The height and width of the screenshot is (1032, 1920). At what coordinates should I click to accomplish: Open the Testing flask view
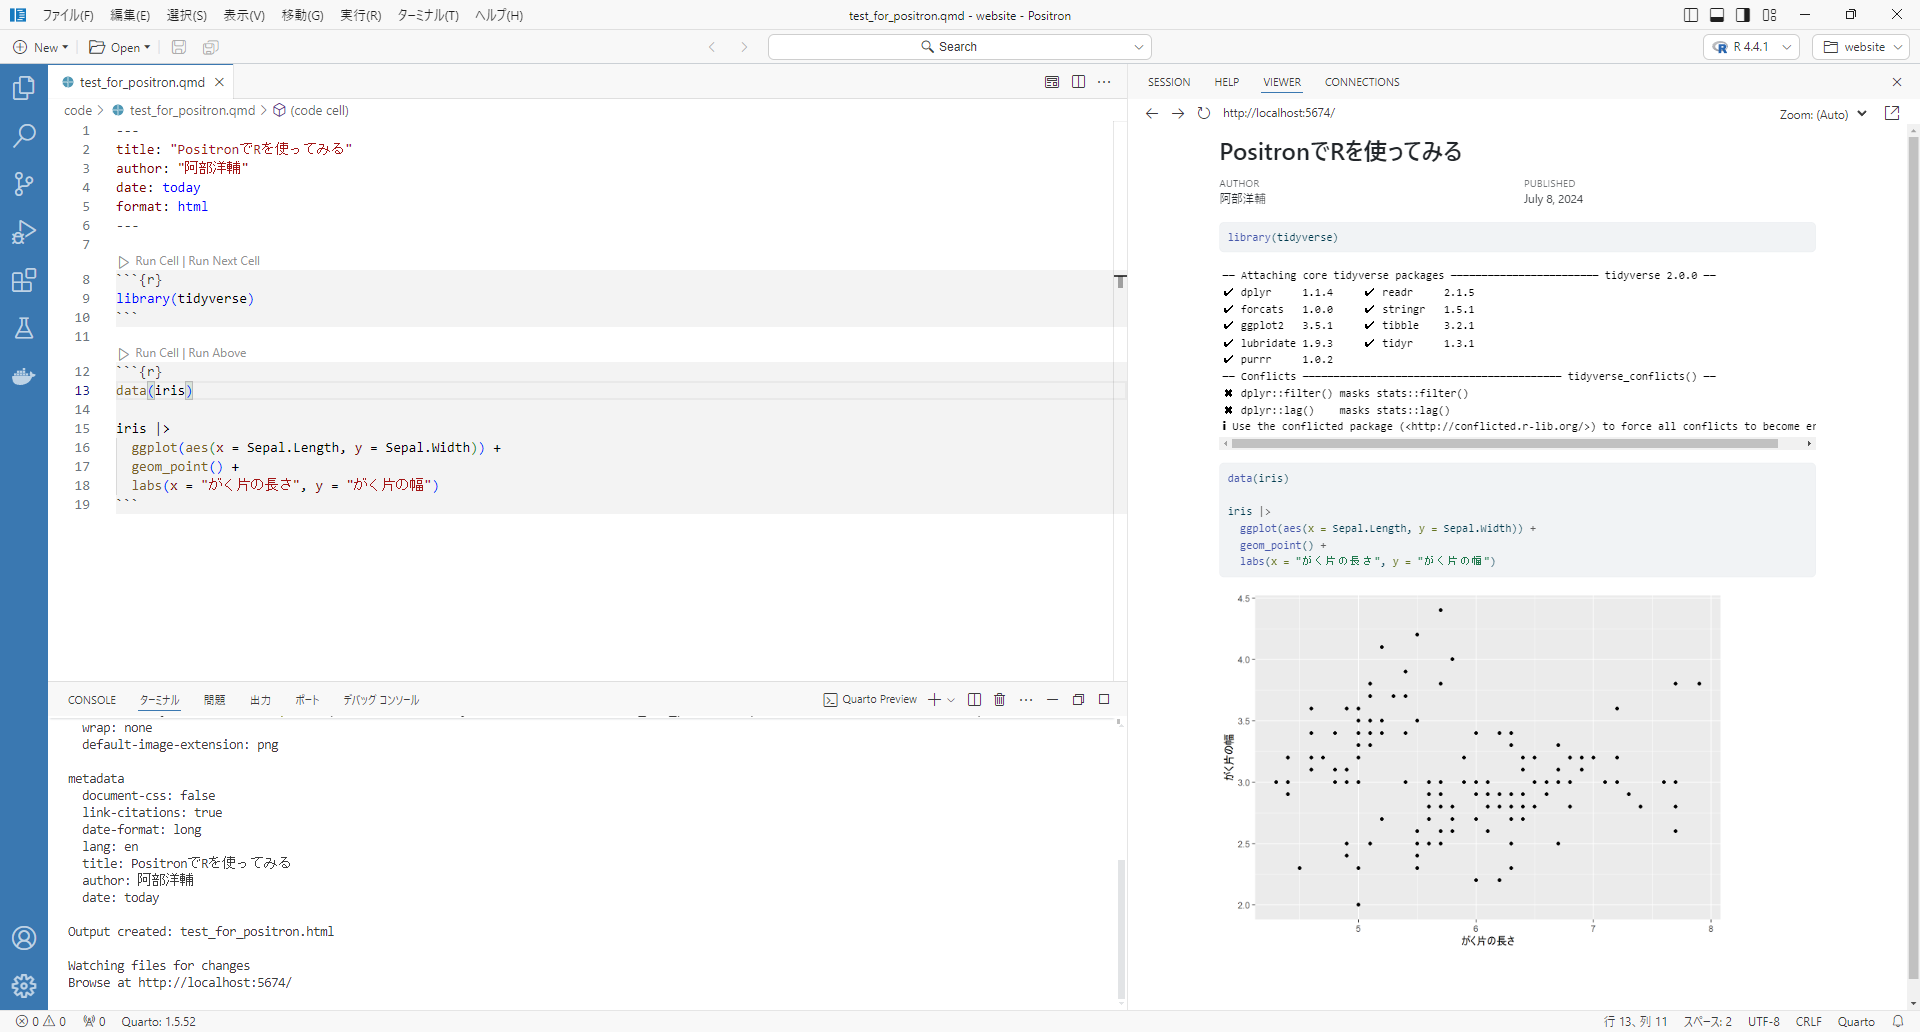(x=24, y=328)
